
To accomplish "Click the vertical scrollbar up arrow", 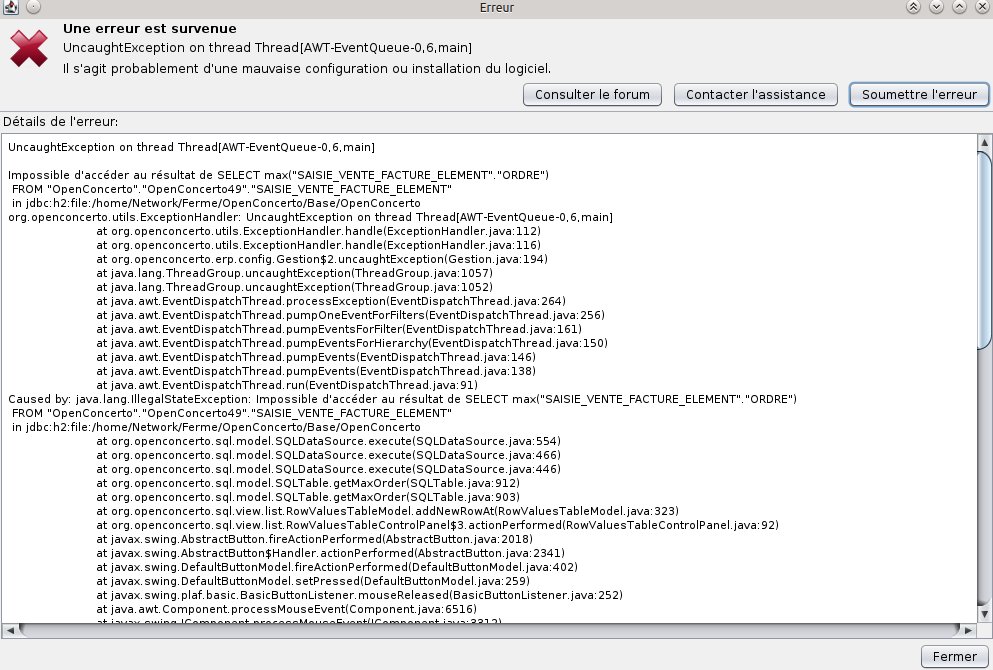I will (x=984, y=143).
